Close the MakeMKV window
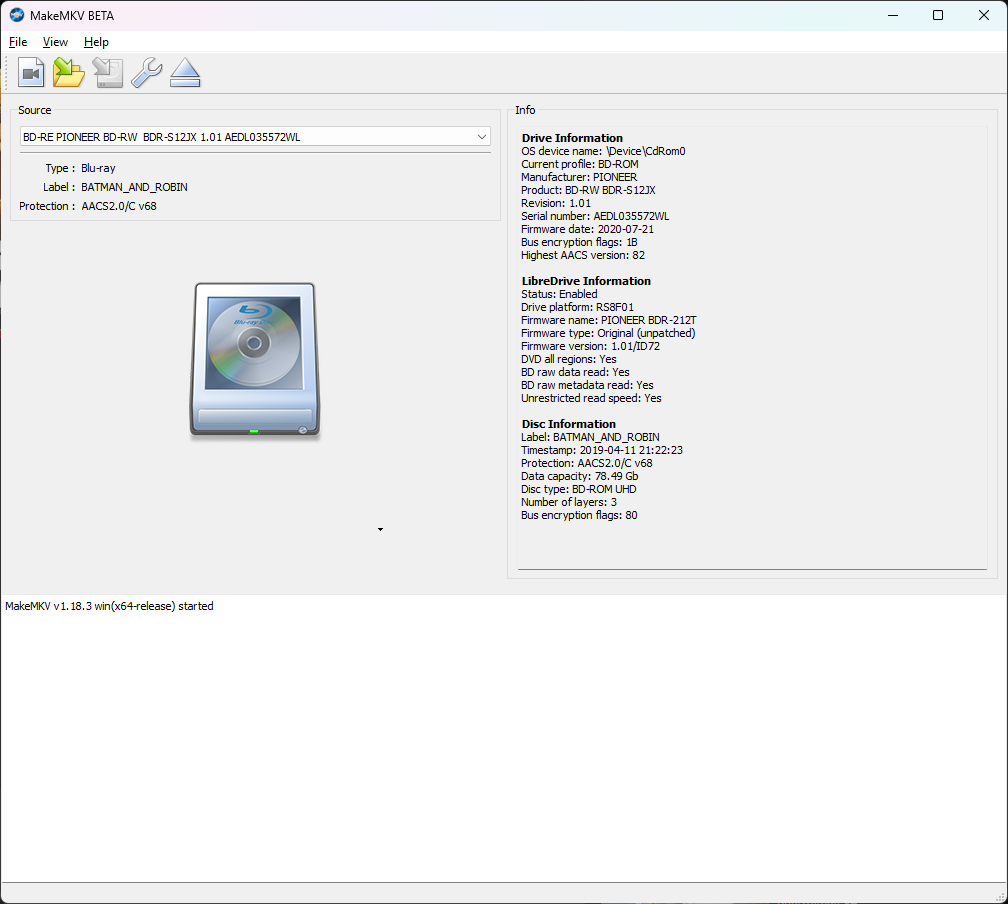The height and width of the screenshot is (904, 1008). click(984, 15)
